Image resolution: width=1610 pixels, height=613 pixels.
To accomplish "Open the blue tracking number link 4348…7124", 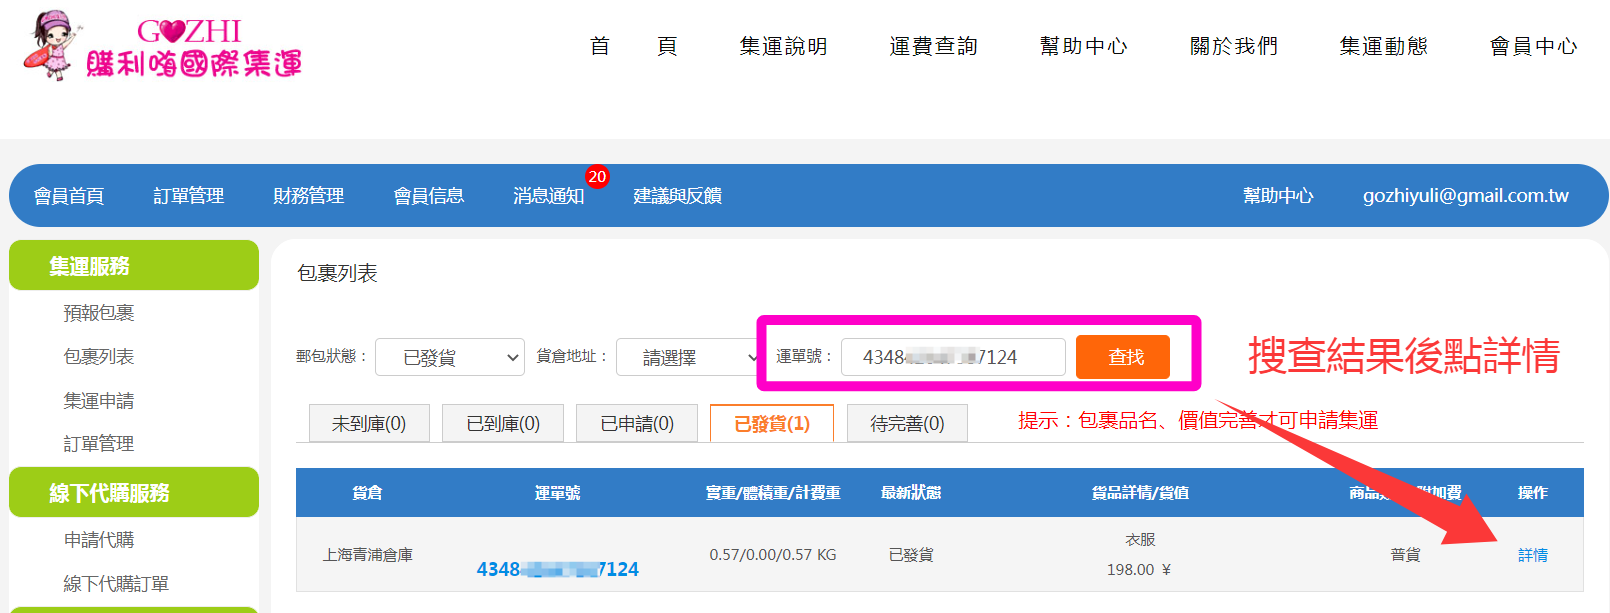I will coord(558,569).
